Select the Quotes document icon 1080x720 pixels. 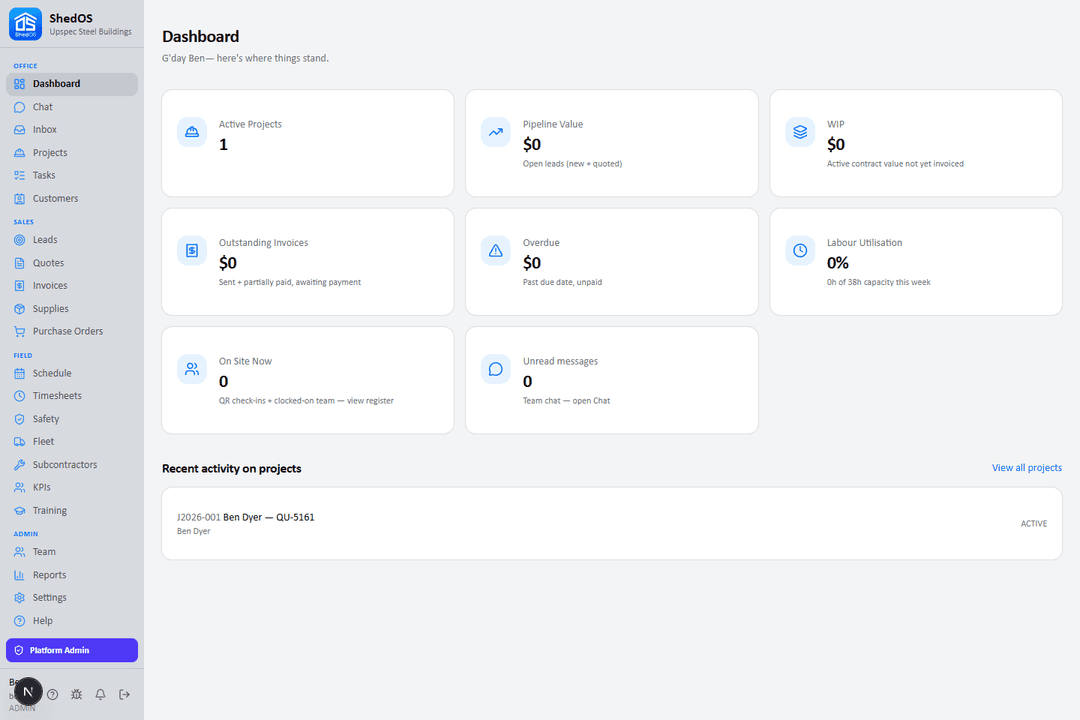click(19, 263)
